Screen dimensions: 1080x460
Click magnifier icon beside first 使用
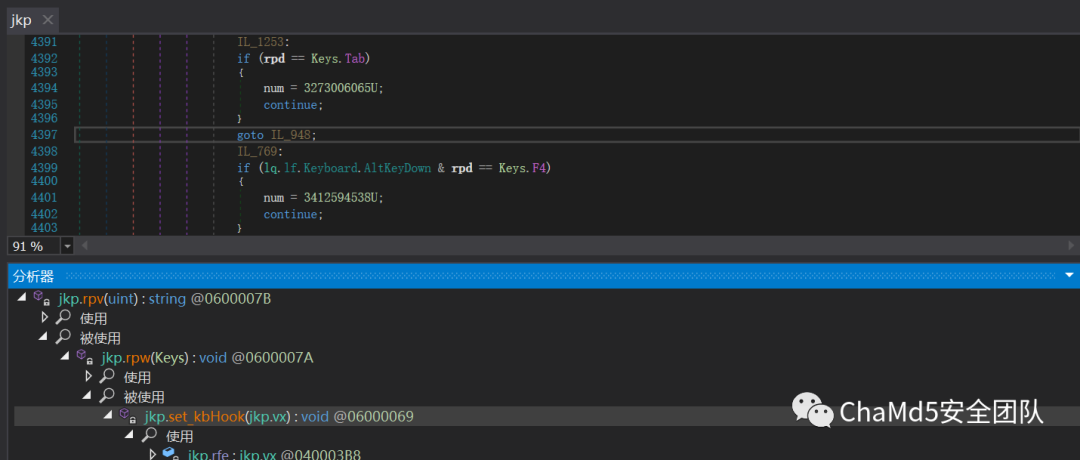click(x=64, y=317)
